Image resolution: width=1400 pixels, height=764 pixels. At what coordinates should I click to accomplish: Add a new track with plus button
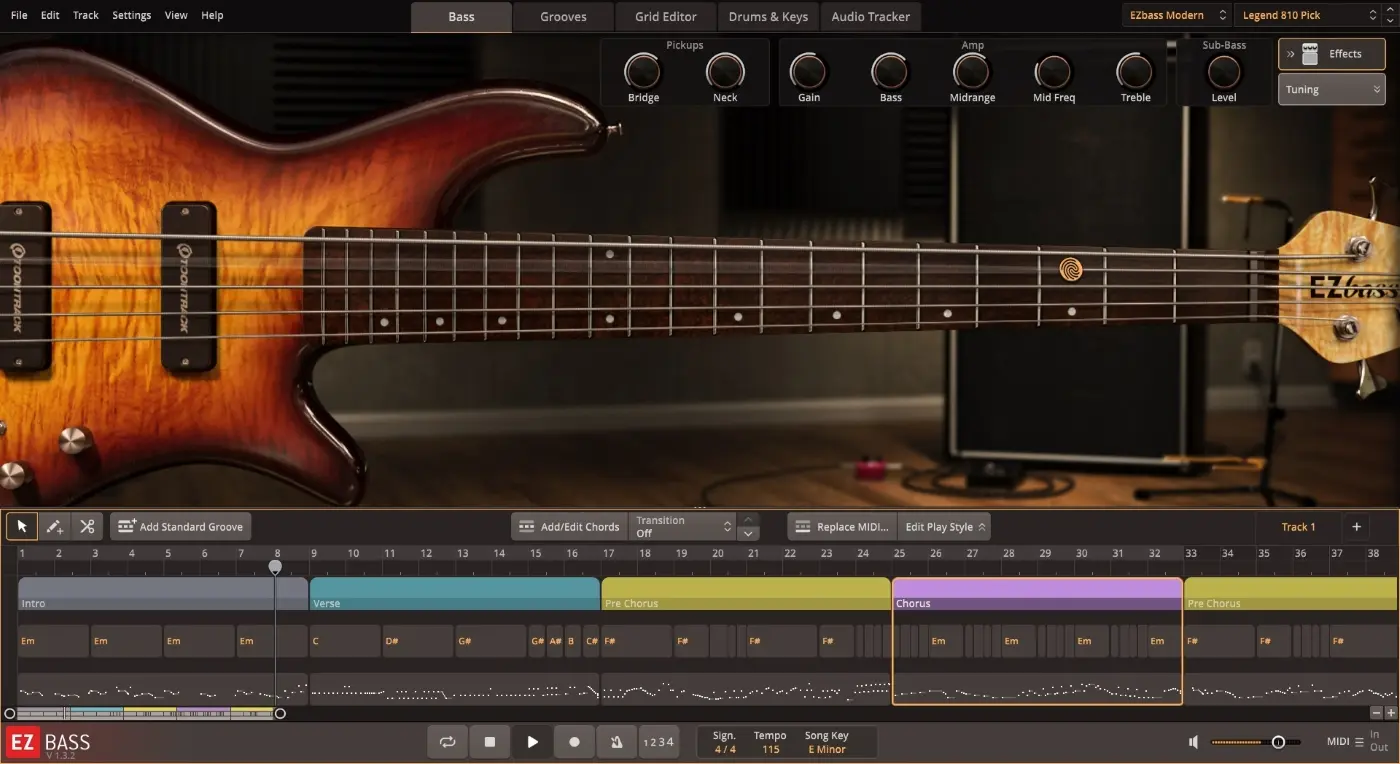click(x=1357, y=526)
